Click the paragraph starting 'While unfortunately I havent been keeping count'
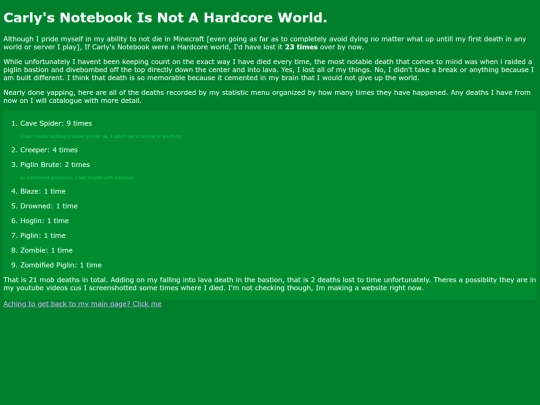This screenshot has width=540, height=405. click(269, 70)
